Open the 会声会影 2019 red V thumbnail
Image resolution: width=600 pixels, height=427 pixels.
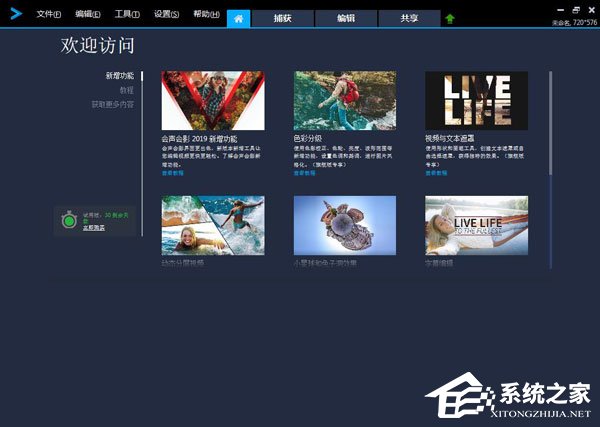point(213,101)
